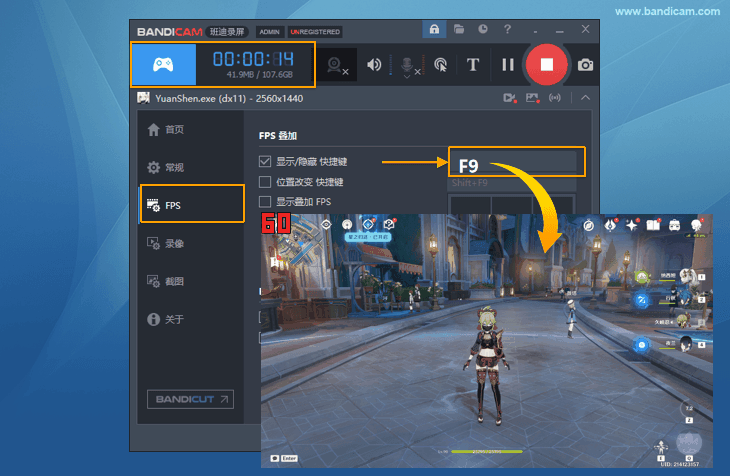Take a screenshot with the camera icon
Viewport: 730px width, 476px height.
point(585,65)
